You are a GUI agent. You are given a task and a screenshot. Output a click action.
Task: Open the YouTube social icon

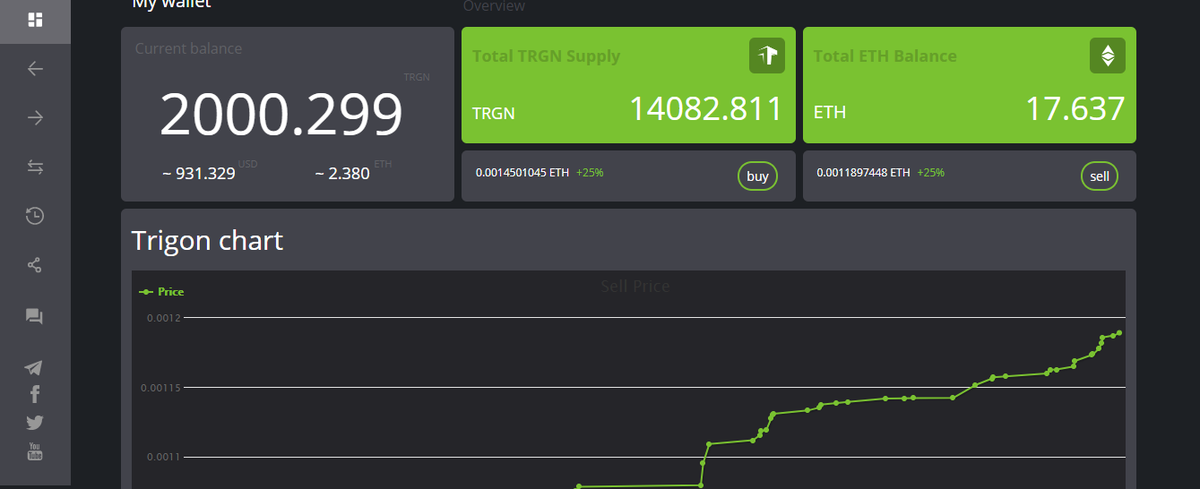[35, 451]
